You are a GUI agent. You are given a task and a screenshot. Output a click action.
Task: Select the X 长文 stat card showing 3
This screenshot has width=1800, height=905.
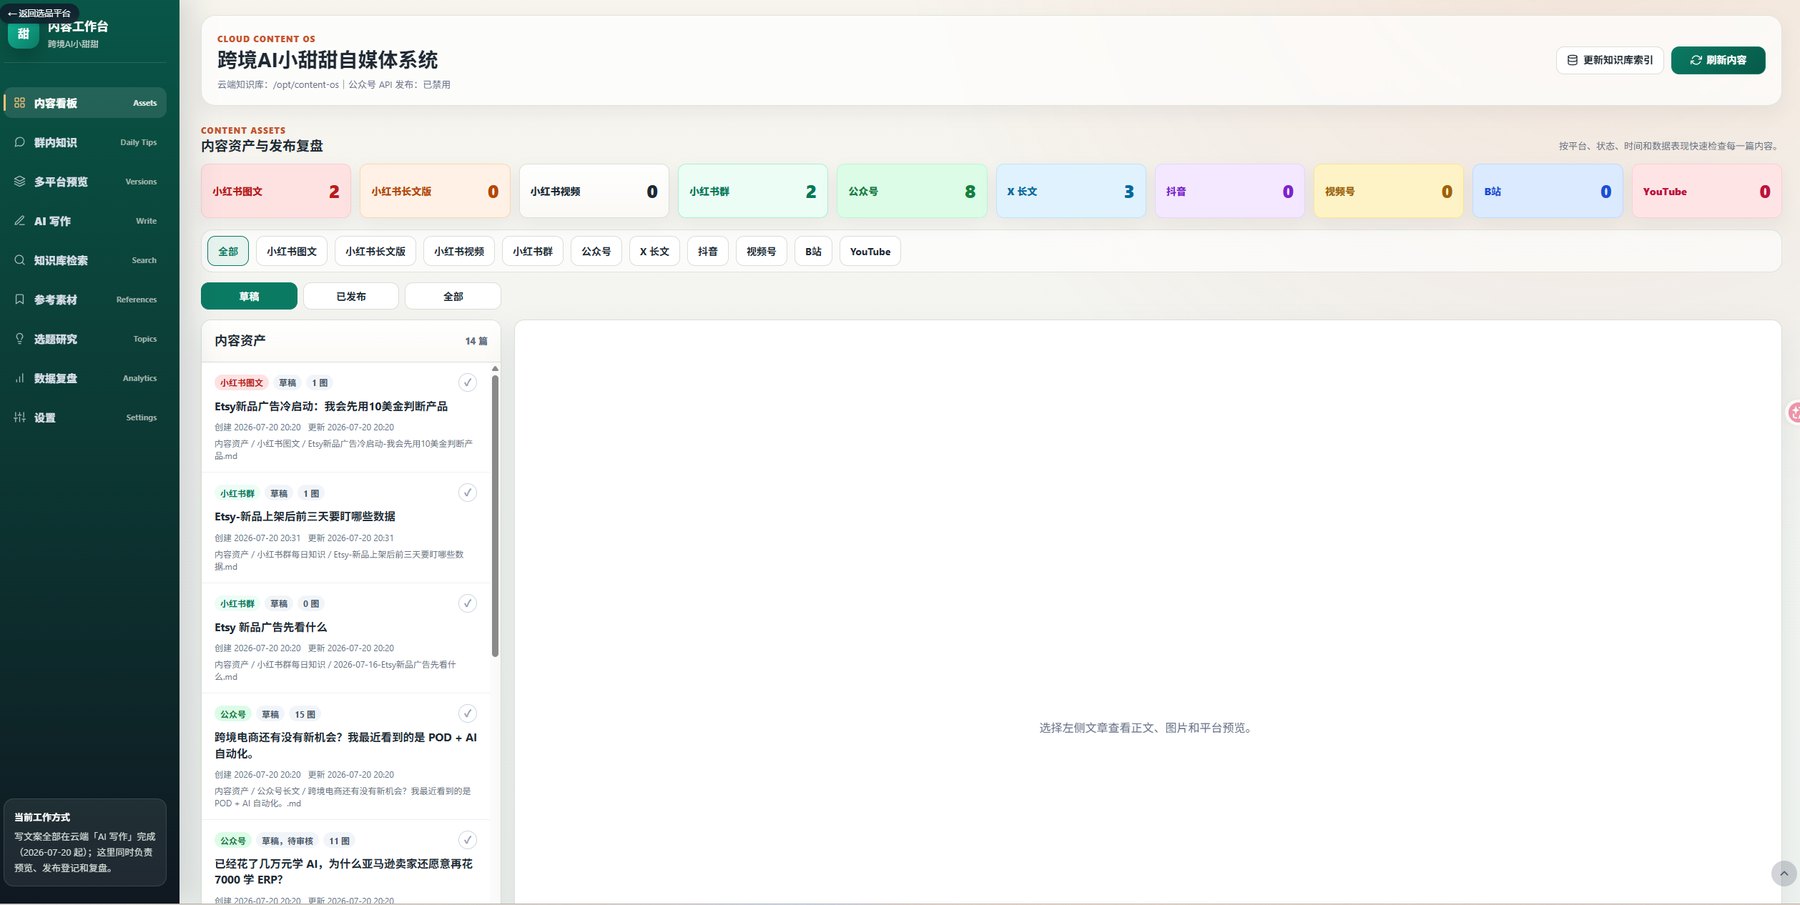1071,191
